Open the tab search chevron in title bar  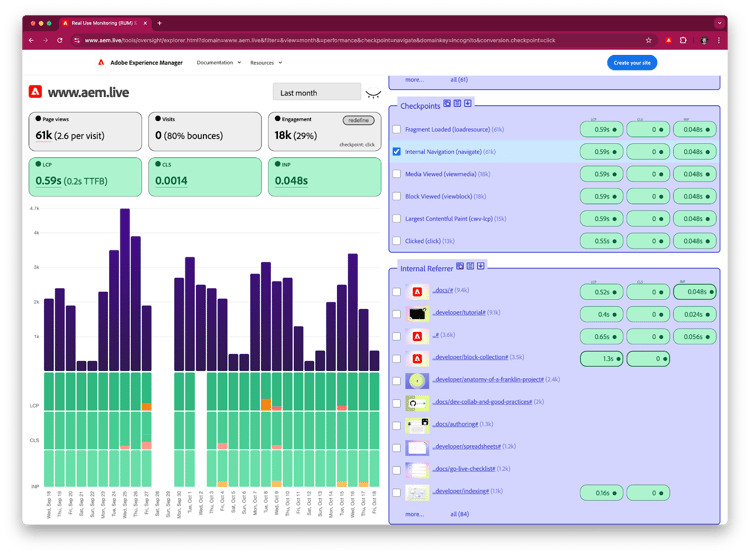coord(719,23)
